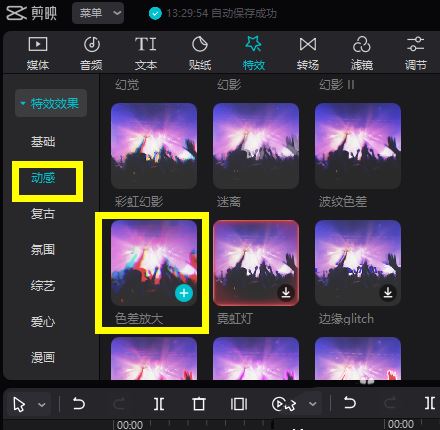Select the 边缘glitch effect thumbnail
Viewport: 440px width, 430px height.
point(358,263)
